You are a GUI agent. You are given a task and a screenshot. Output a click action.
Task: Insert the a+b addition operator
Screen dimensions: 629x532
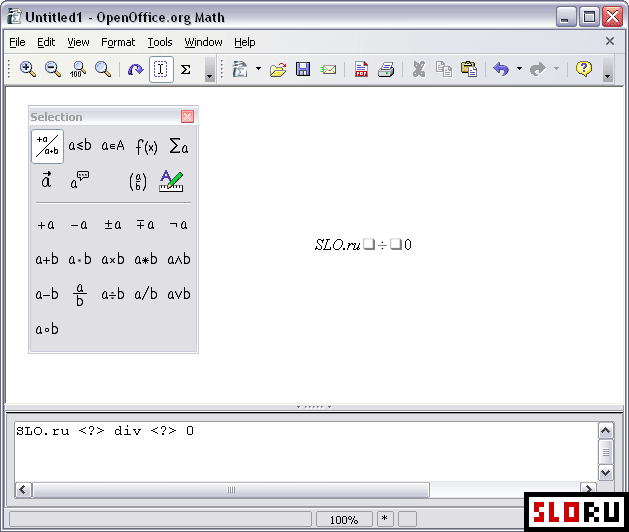pos(47,260)
